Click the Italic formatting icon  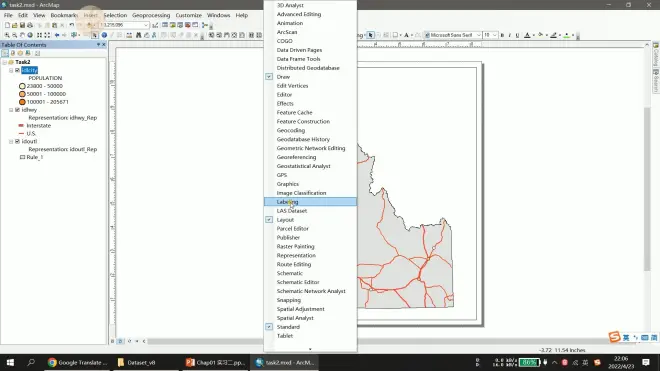[510, 35]
